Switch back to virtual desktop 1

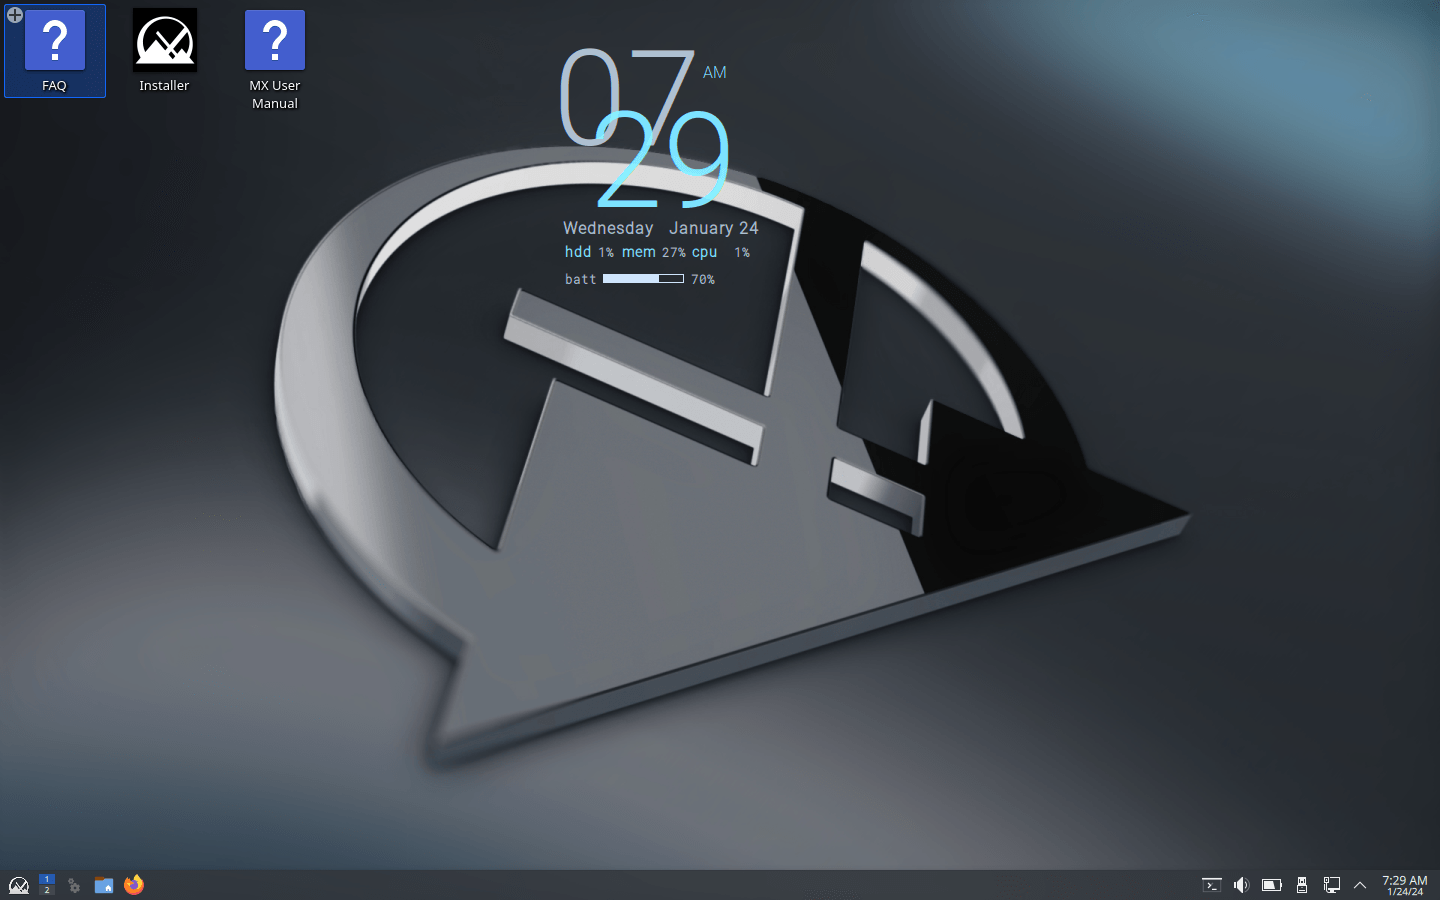click(x=45, y=879)
